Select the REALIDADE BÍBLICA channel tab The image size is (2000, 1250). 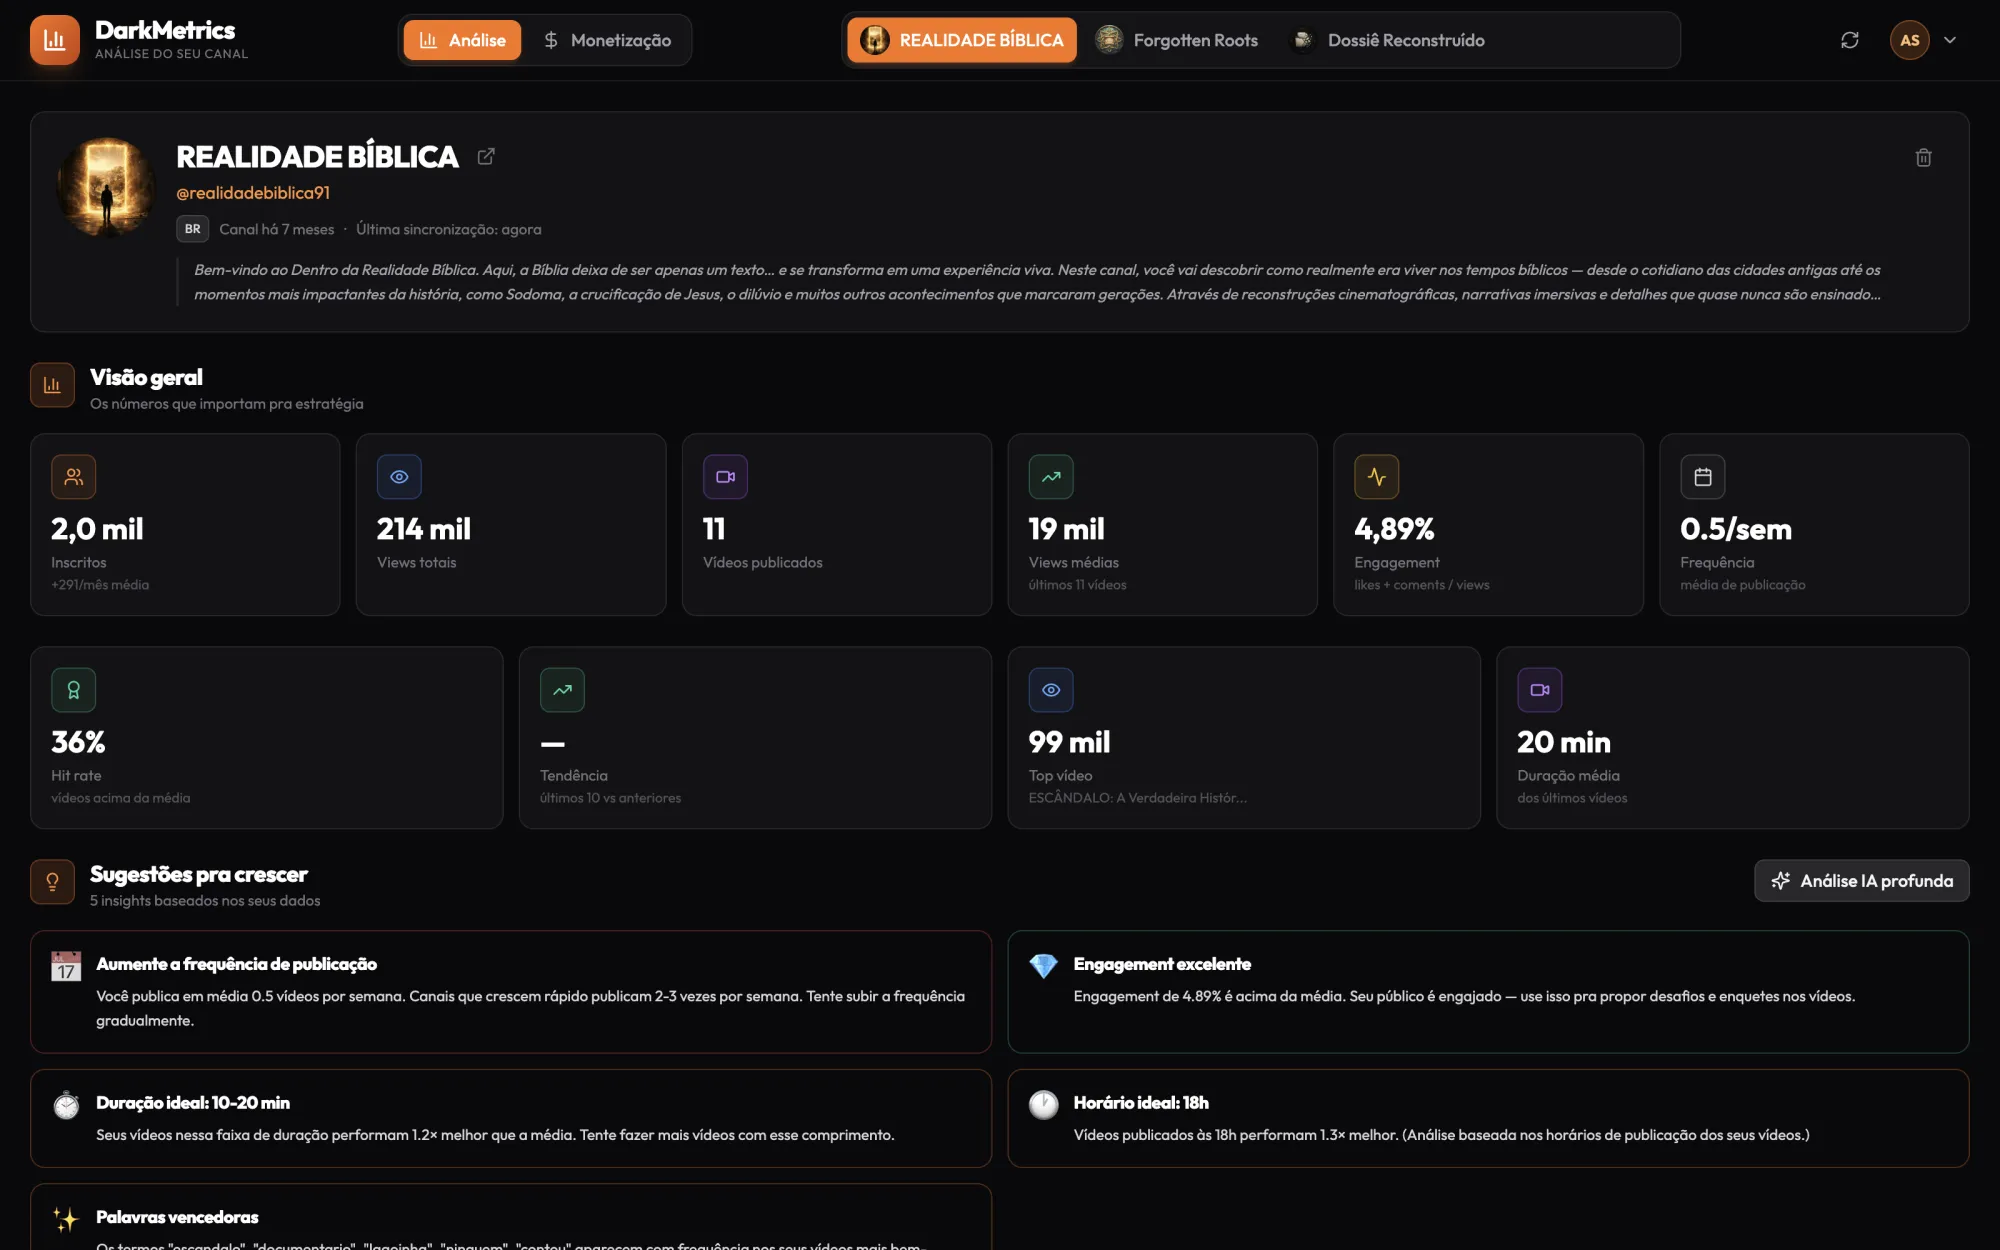tap(962, 40)
